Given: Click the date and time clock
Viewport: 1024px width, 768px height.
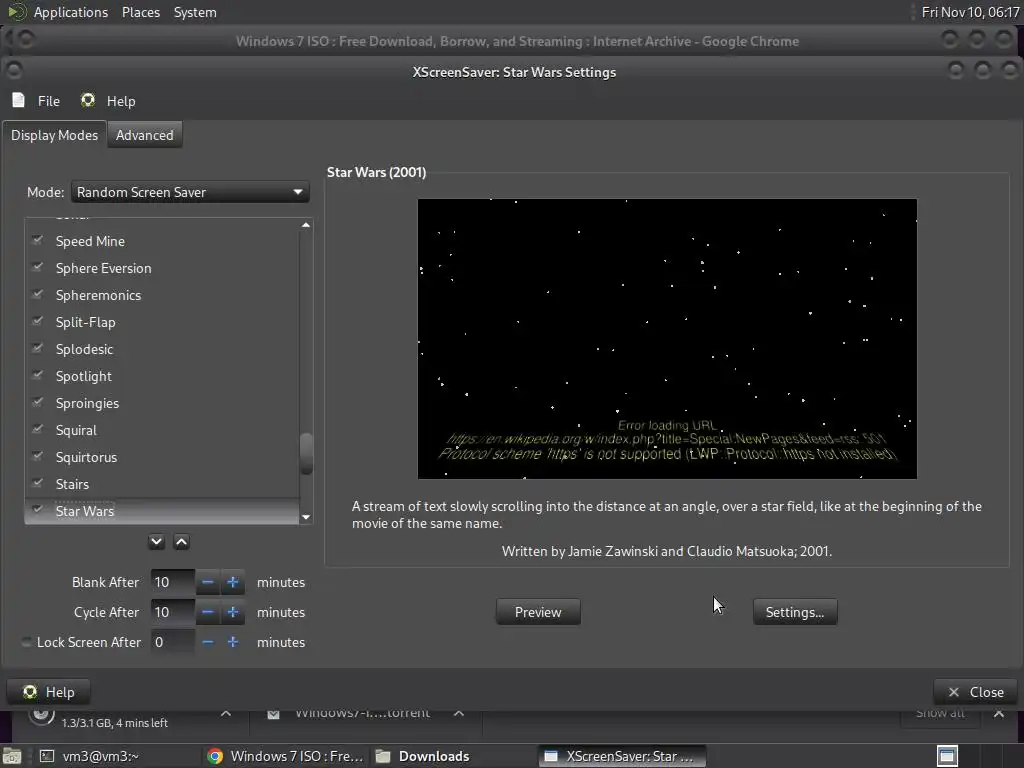Looking at the screenshot, I should [x=970, y=12].
